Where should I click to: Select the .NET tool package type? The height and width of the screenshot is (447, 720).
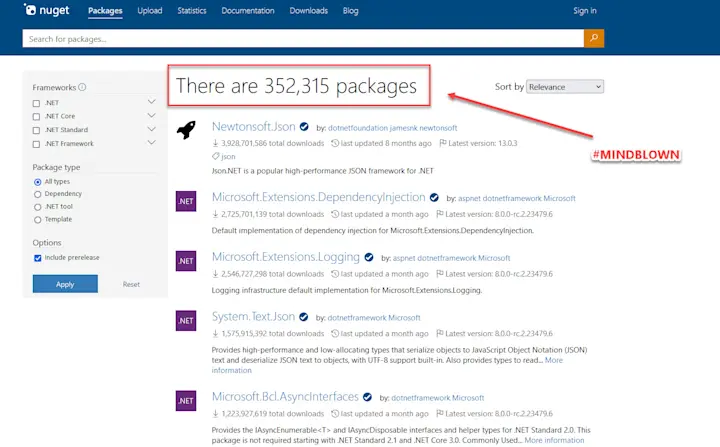pos(38,207)
